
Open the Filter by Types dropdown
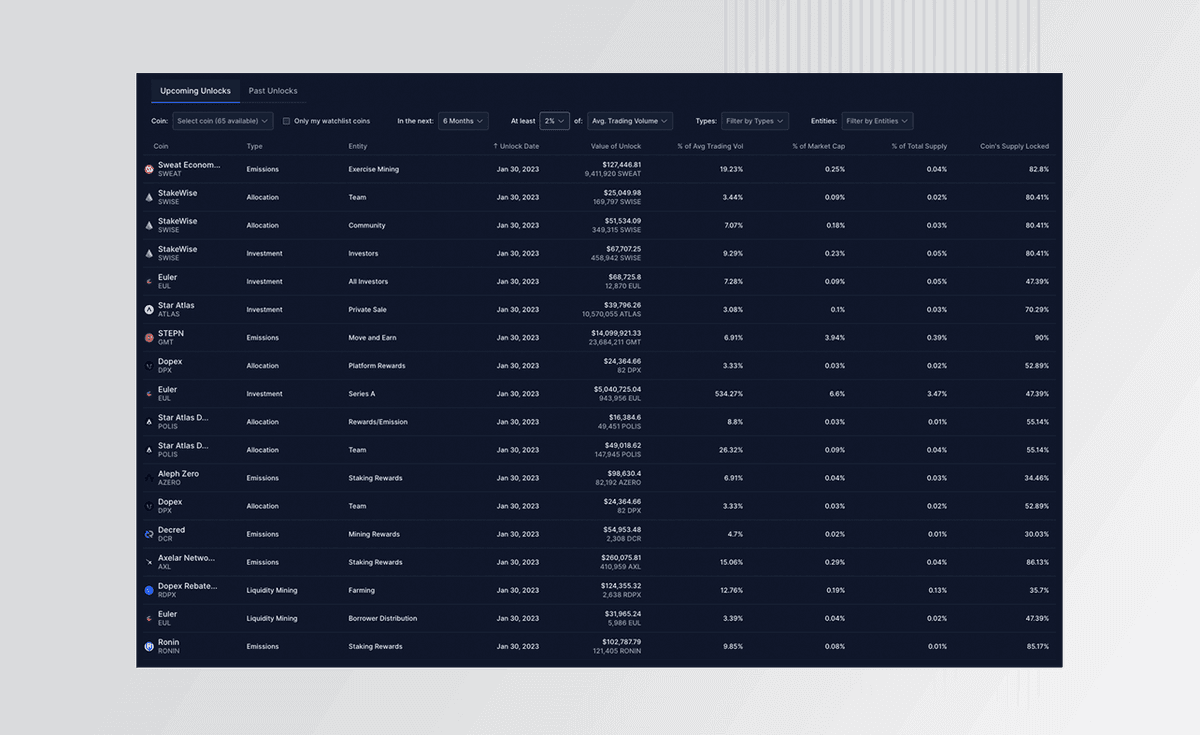click(x=755, y=120)
